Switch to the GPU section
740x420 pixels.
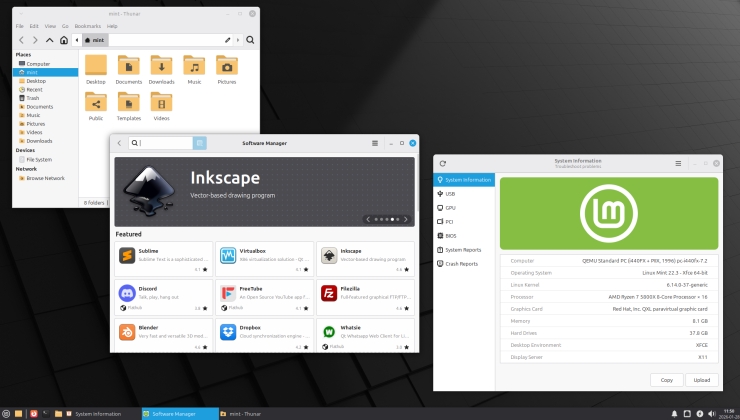pos(450,208)
